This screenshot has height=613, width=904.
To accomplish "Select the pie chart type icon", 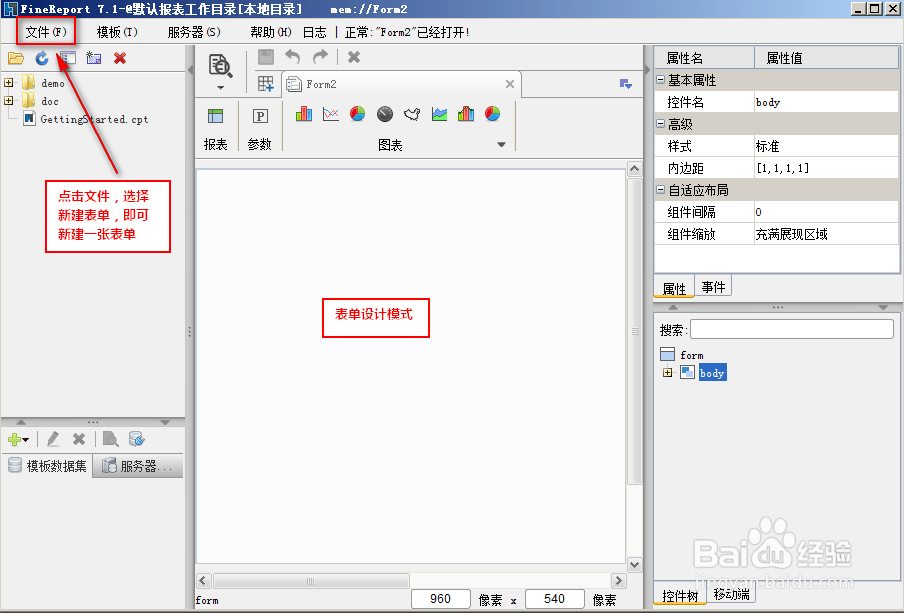I will pos(357,115).
